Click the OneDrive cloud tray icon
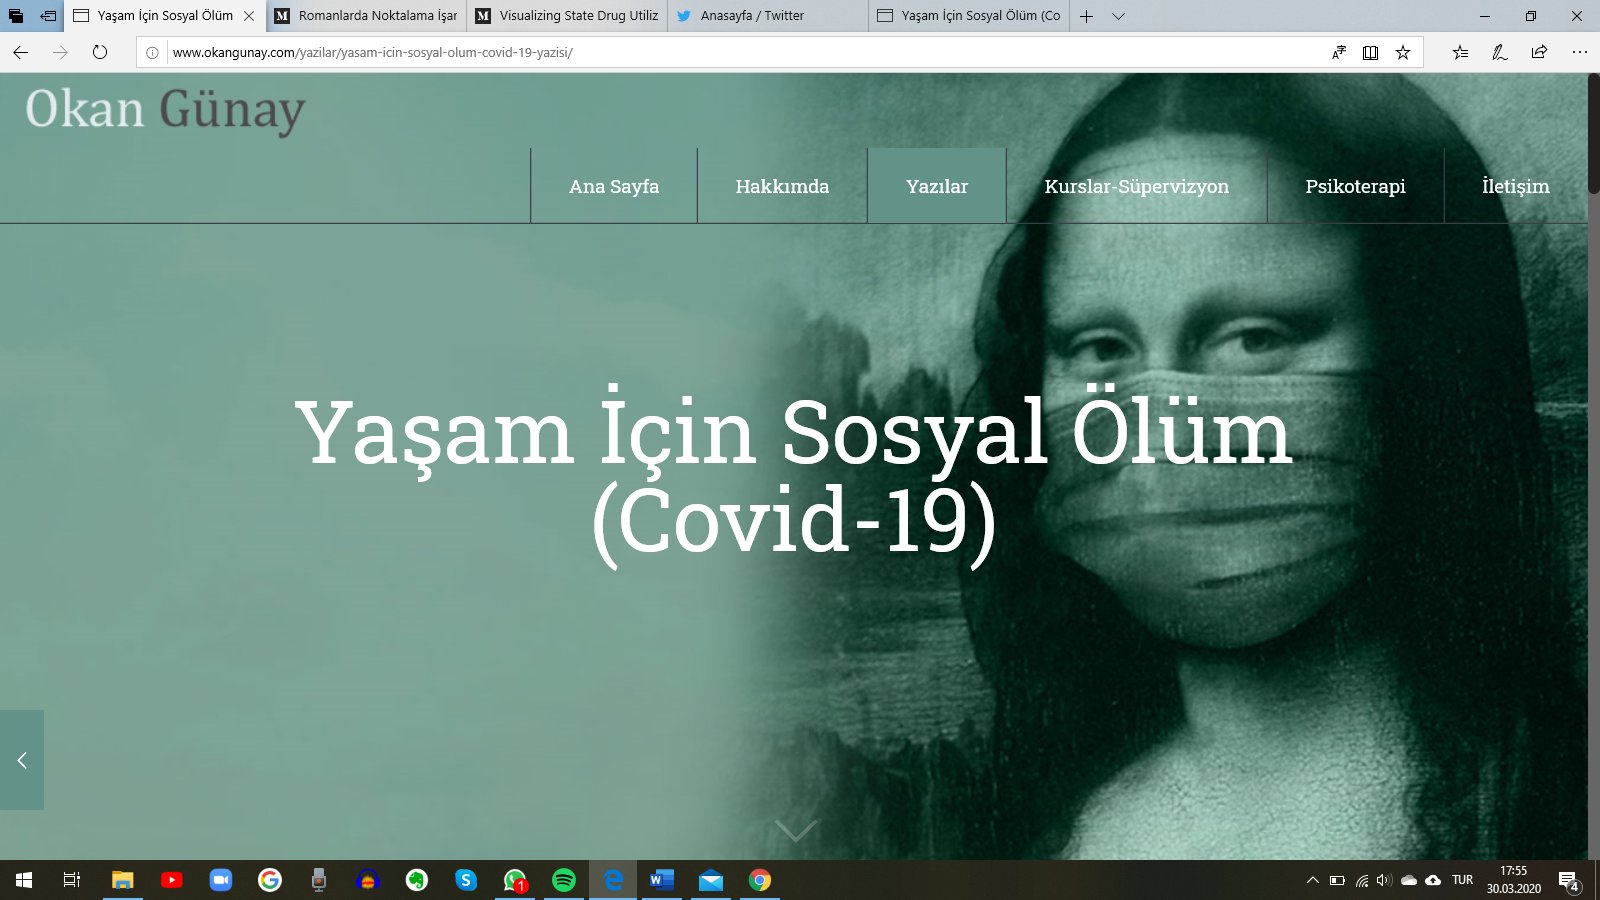The width and height of the screenshot is (1600, 900). click(1409, 880)
